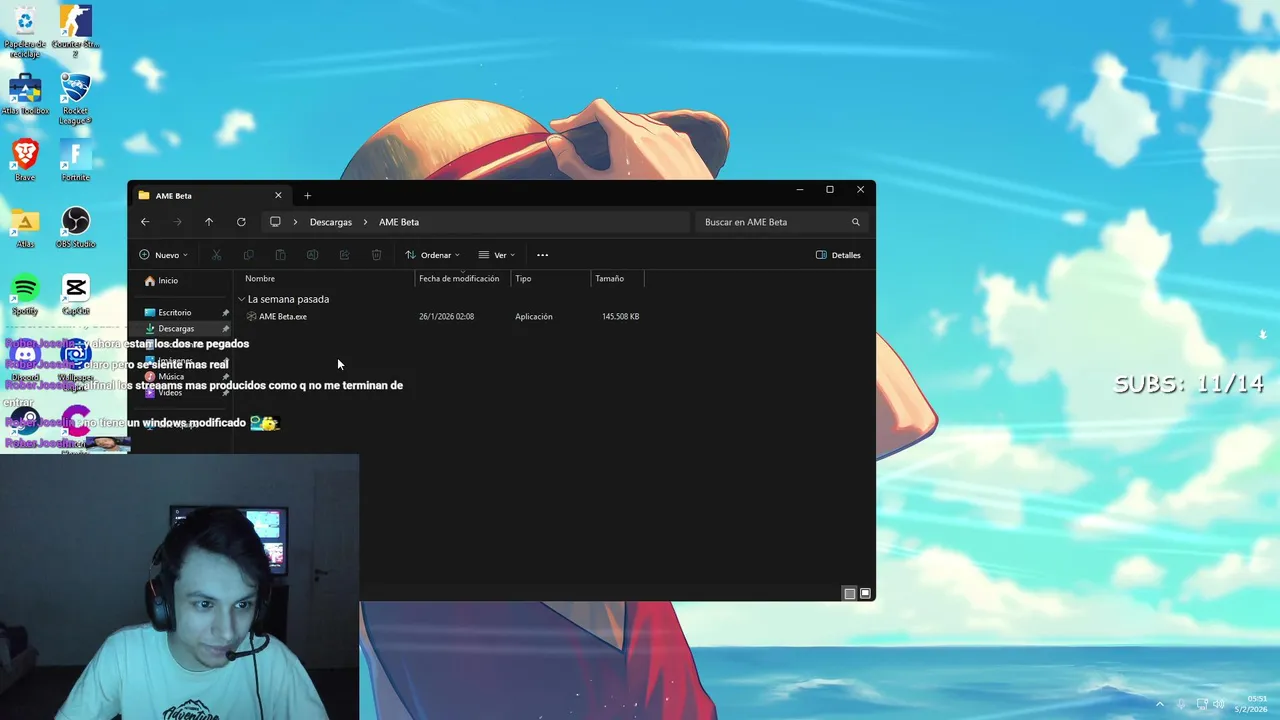Launch the Brave browser desktop shortcut

coord(25,160)
